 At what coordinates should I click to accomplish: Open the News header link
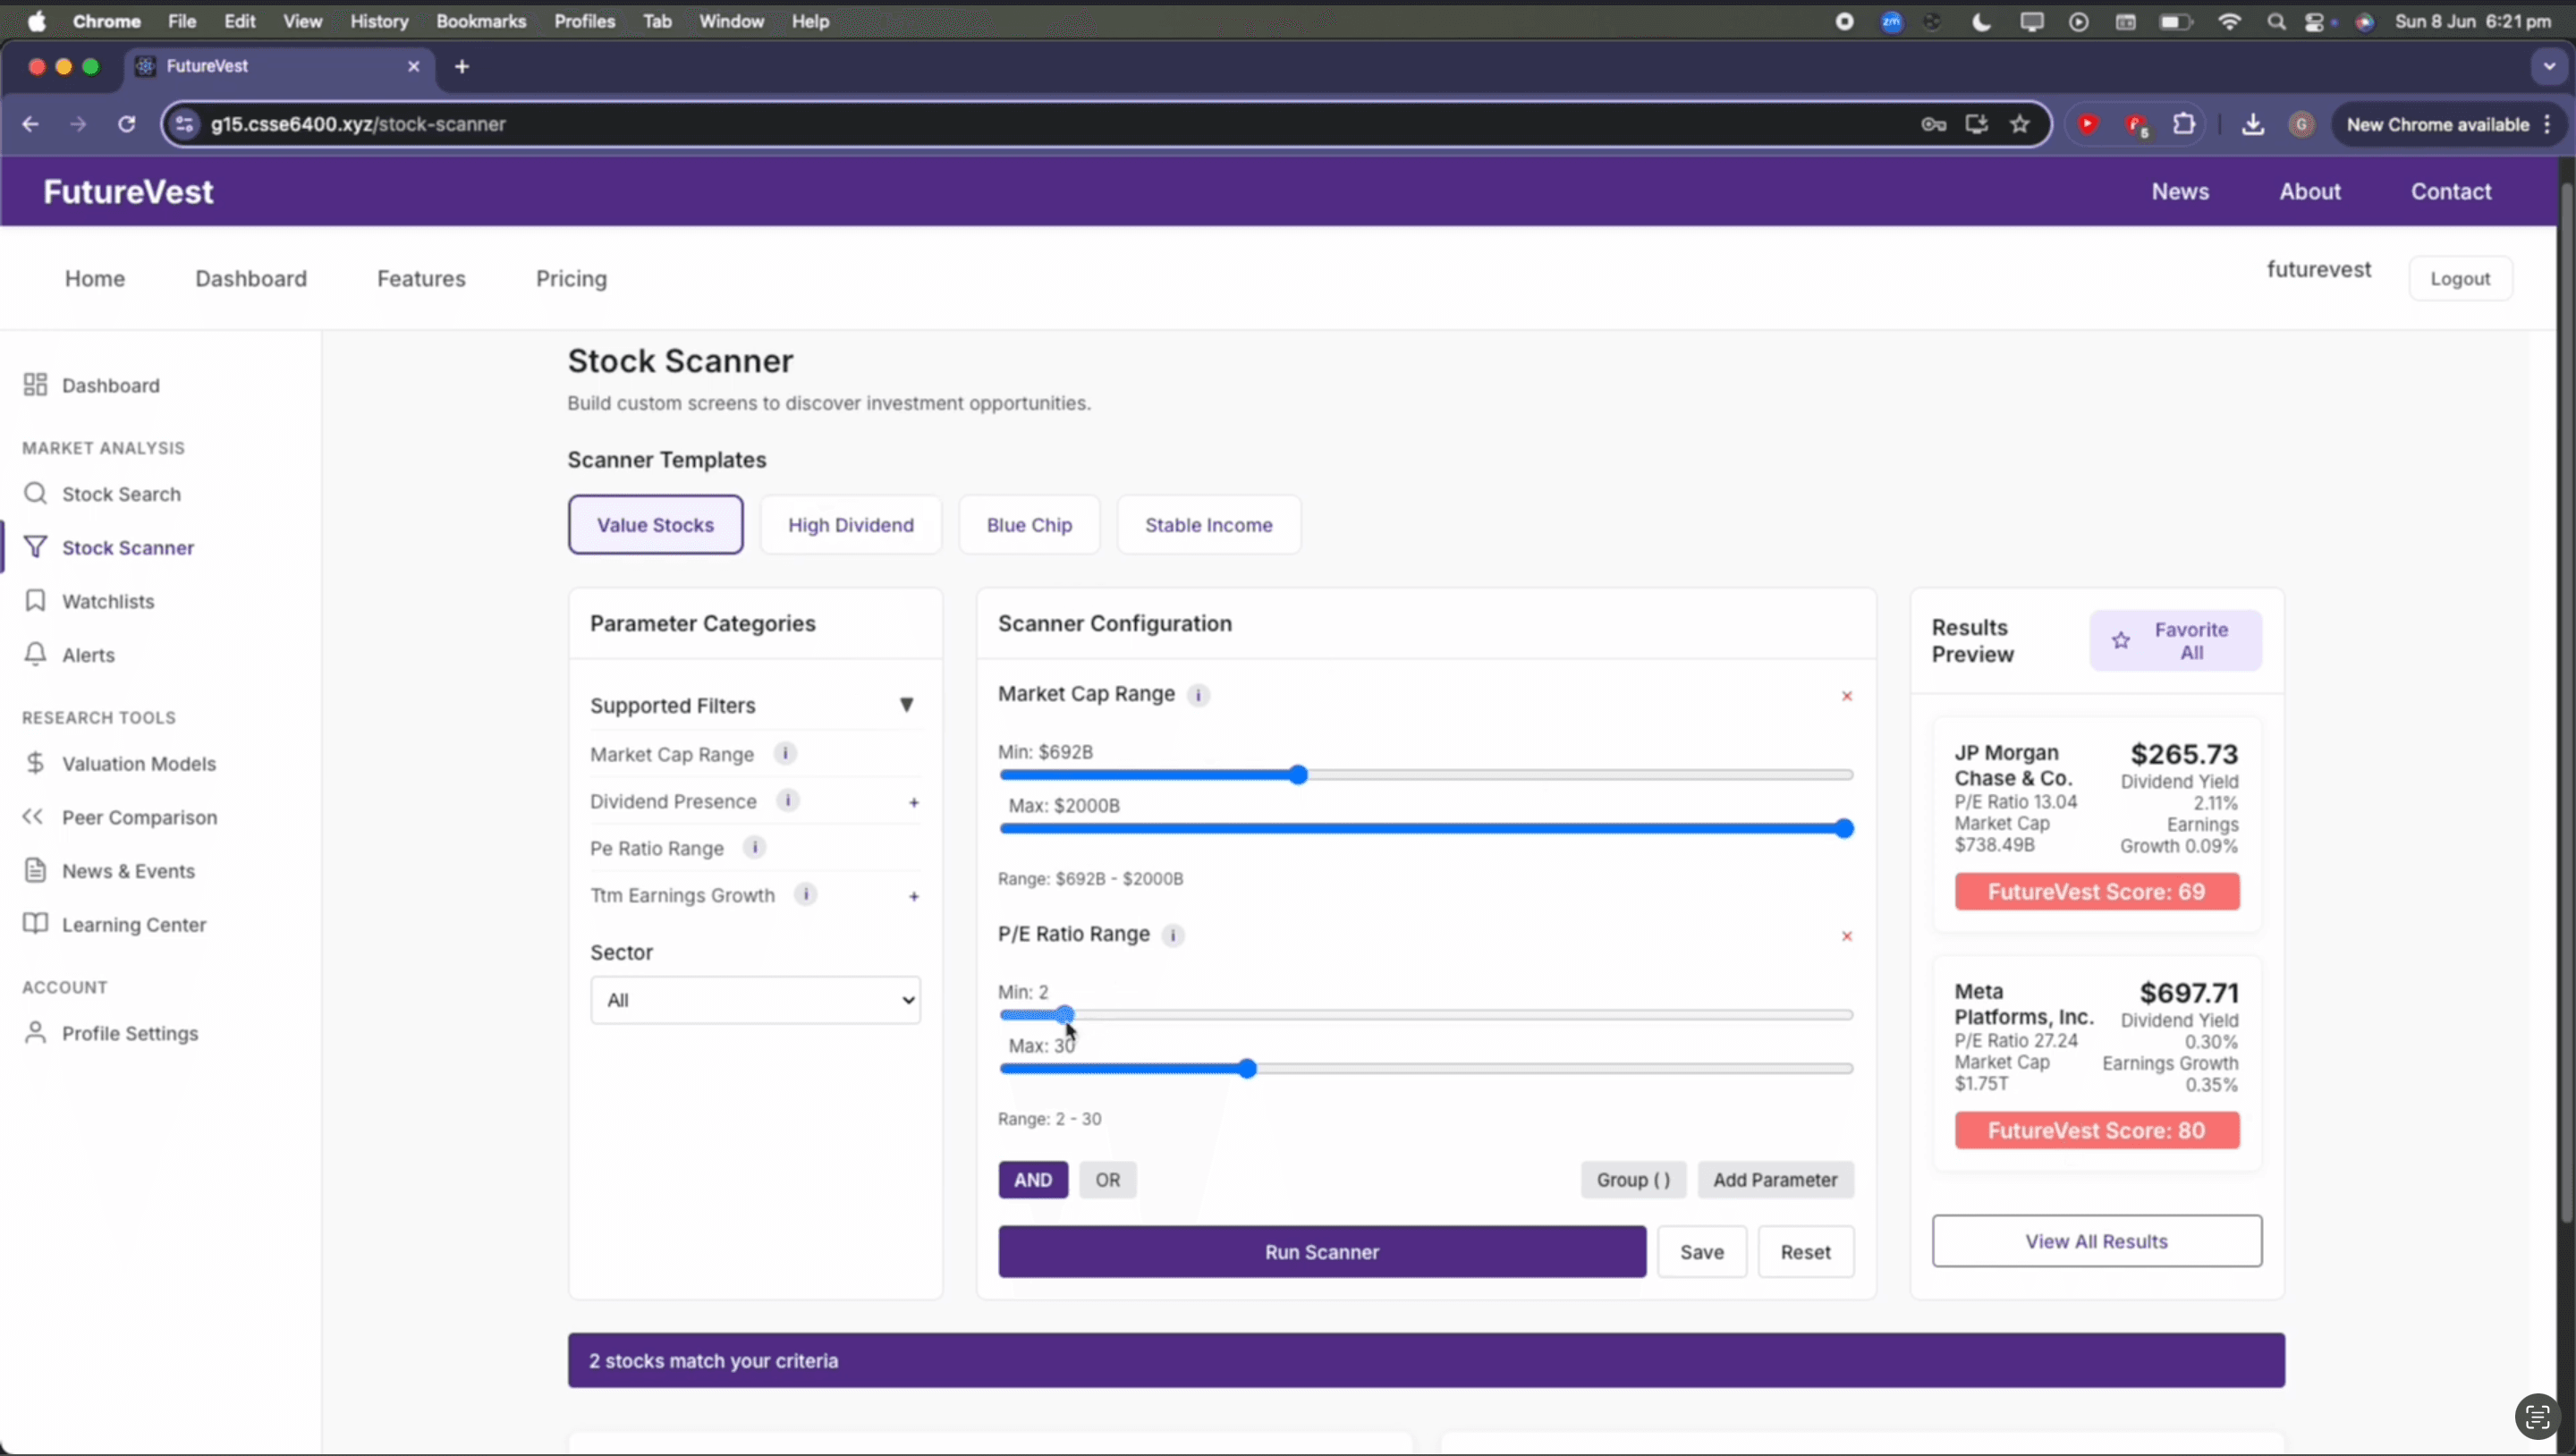[x=2180, y=192]
